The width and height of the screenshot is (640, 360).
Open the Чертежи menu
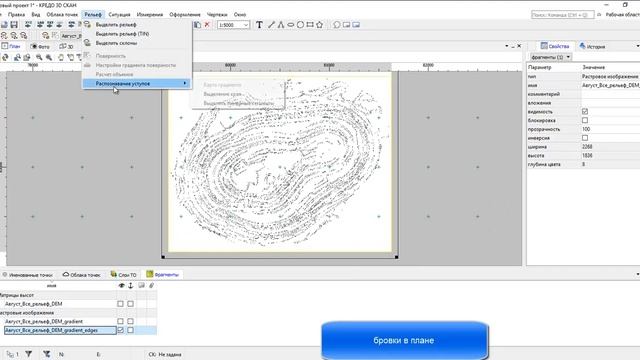[x=217, y=14]
